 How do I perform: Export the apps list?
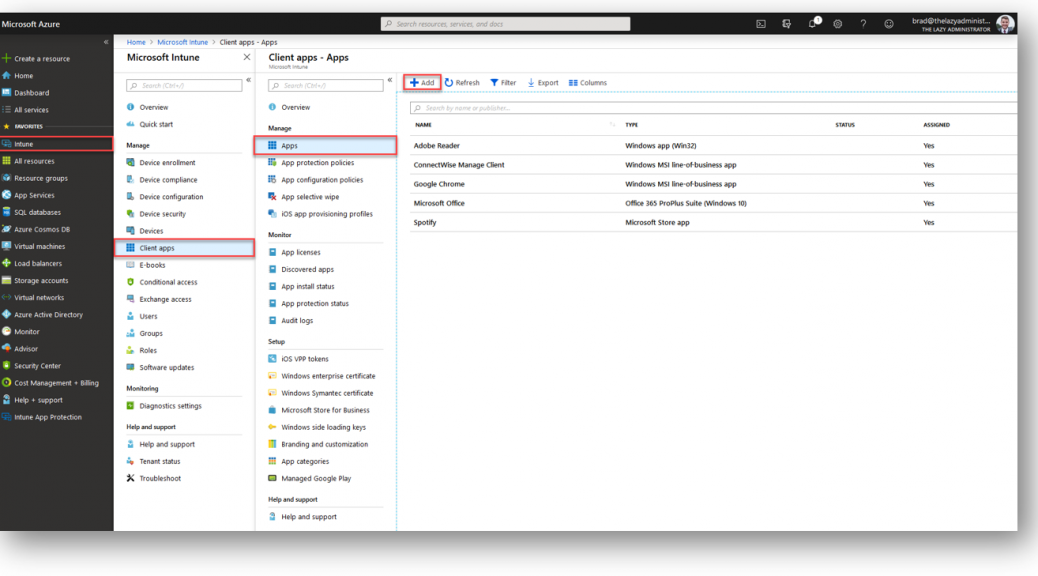[543, 83]
